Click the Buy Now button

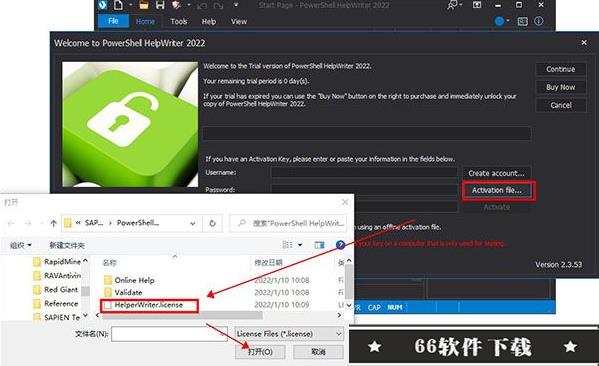coord(560,87)
